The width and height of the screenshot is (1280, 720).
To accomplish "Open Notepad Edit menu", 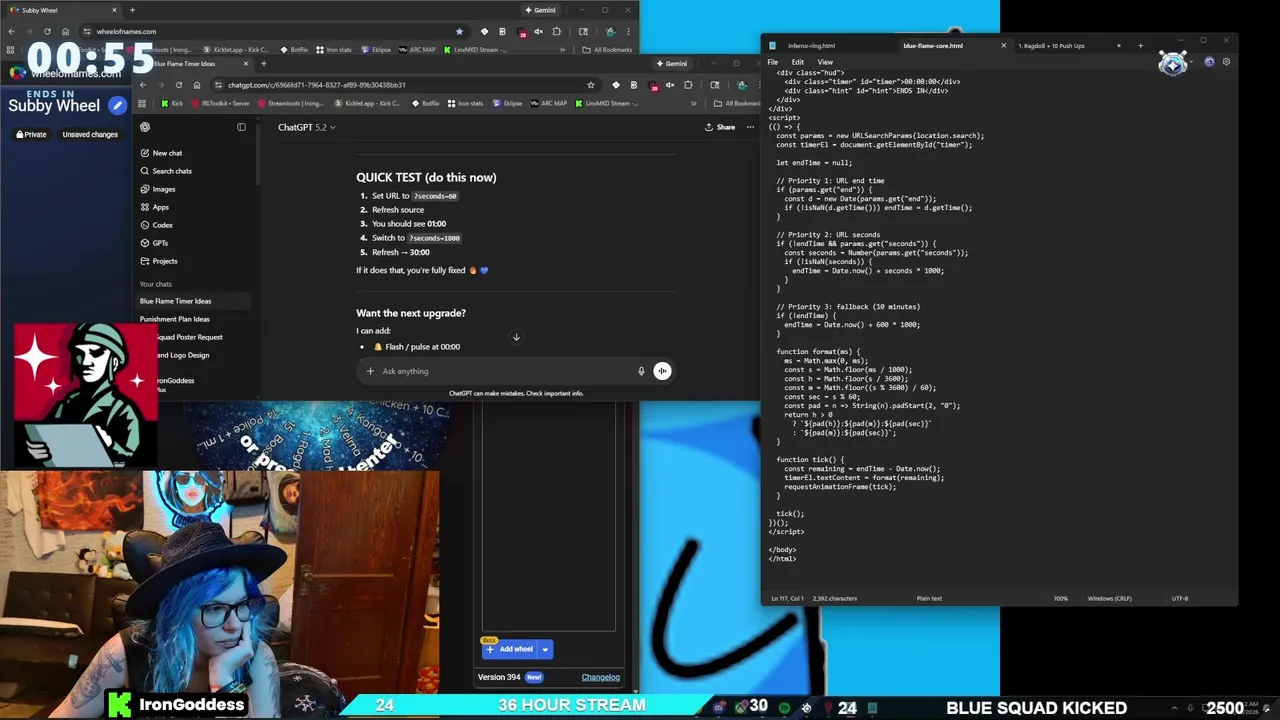I will 798,62.
